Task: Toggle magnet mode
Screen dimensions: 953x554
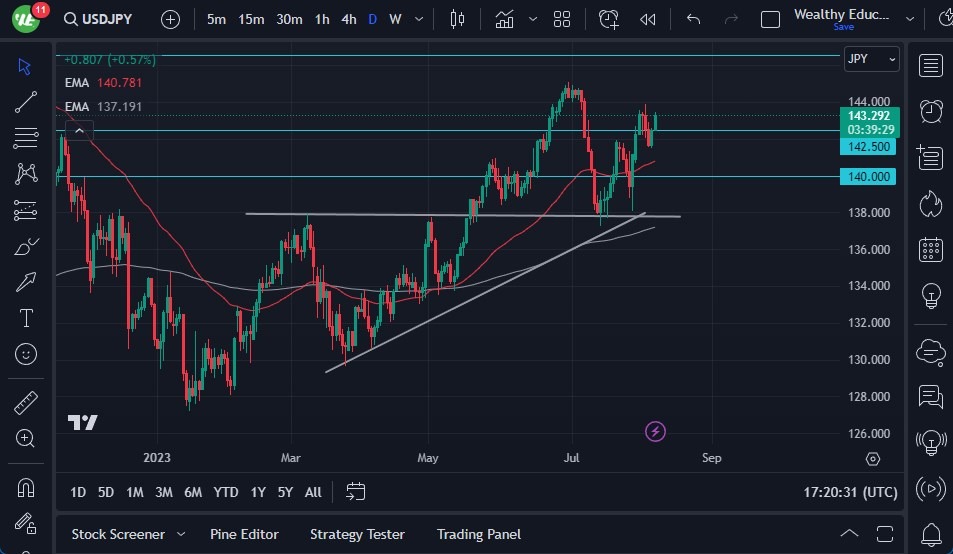Action: (x=26, y=488)
